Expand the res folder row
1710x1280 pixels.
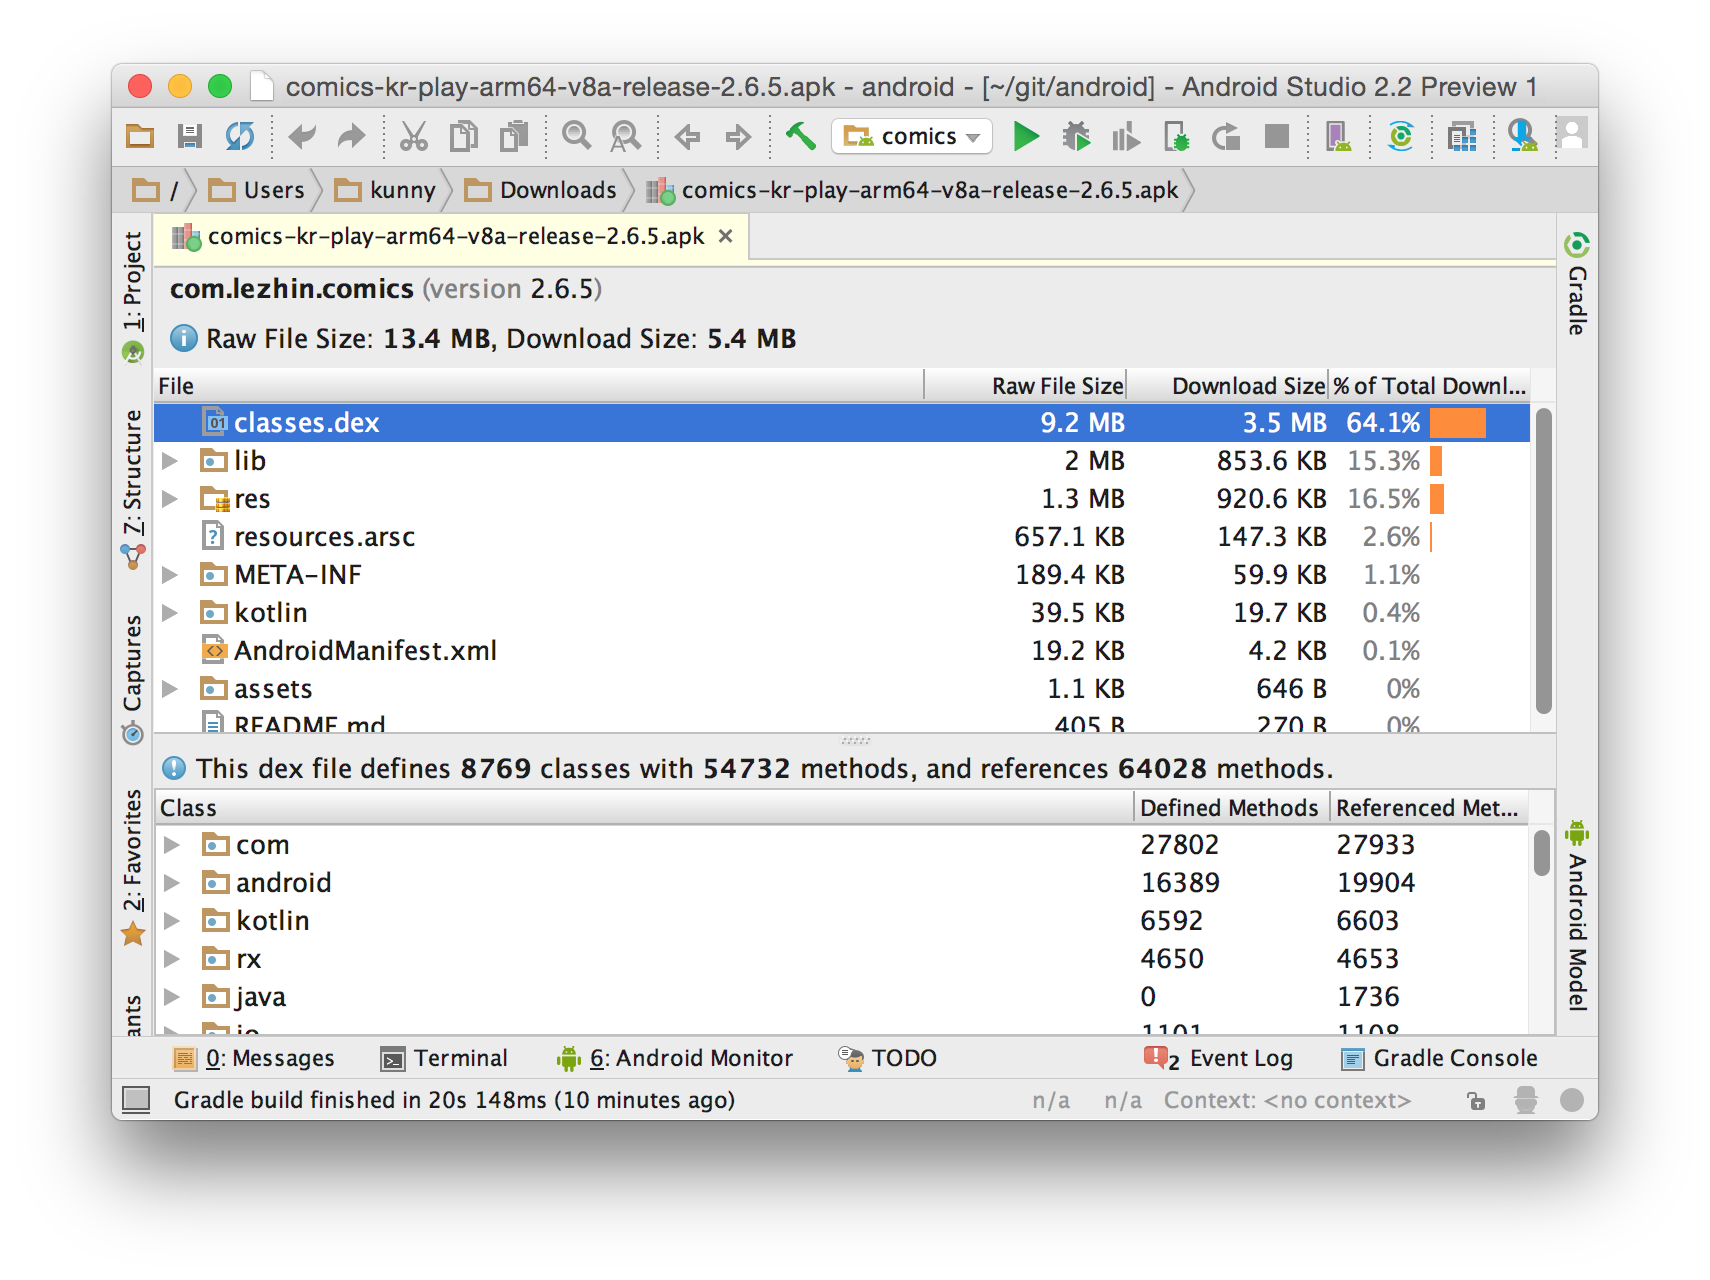click(x=170, y=499)
